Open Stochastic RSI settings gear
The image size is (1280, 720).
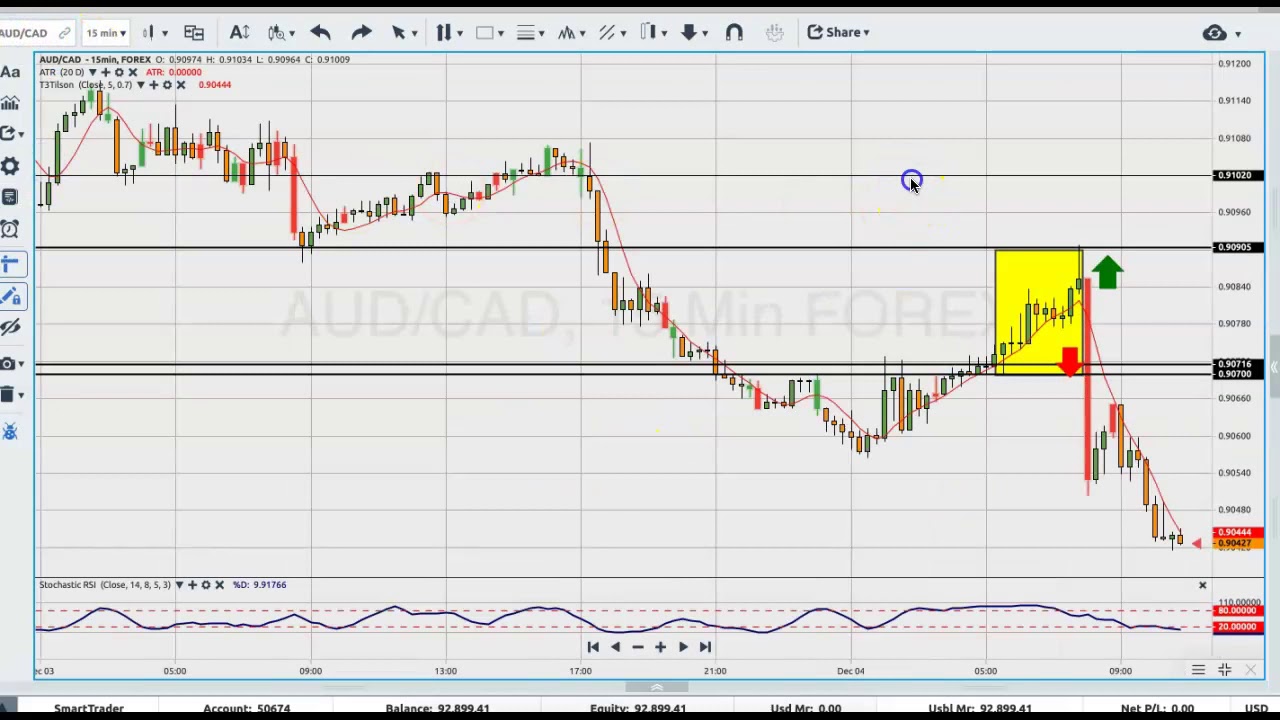point(206,585)
